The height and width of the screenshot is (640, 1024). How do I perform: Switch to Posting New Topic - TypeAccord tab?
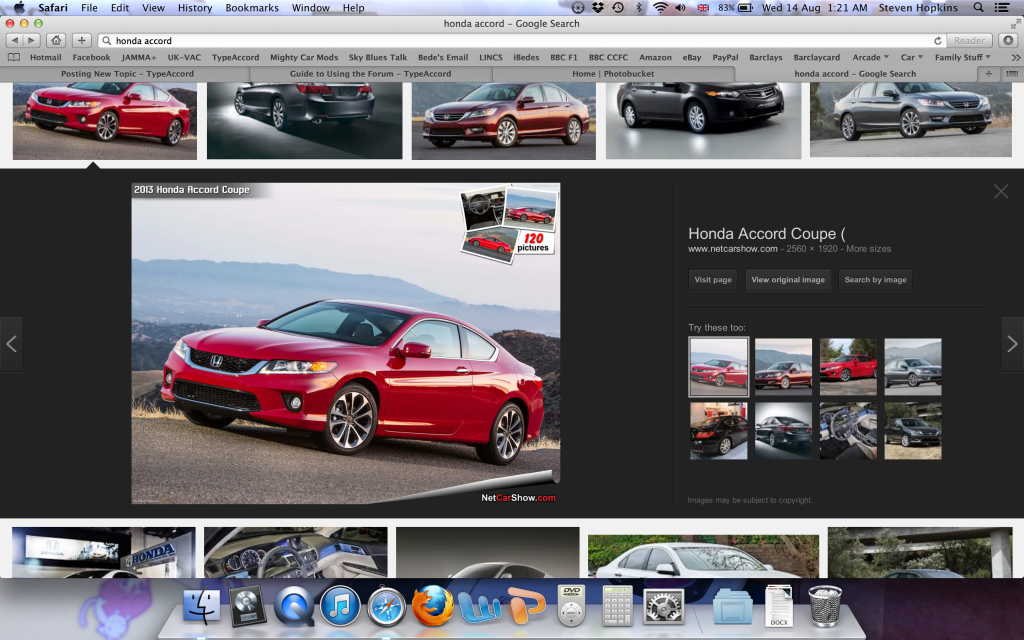[x=127, y=74]
